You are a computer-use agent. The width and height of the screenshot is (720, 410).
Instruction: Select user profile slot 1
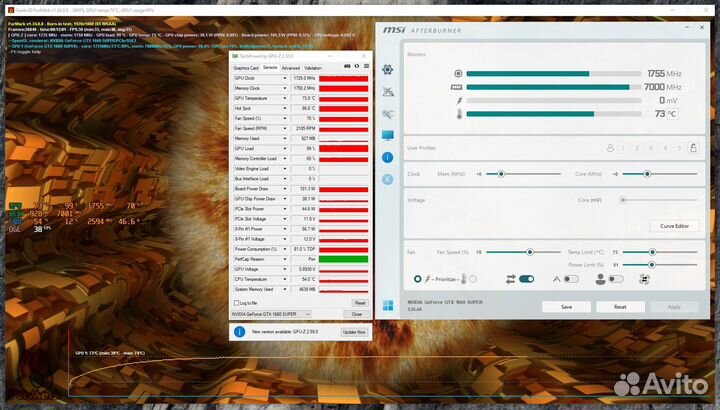(x=623, y=148)
